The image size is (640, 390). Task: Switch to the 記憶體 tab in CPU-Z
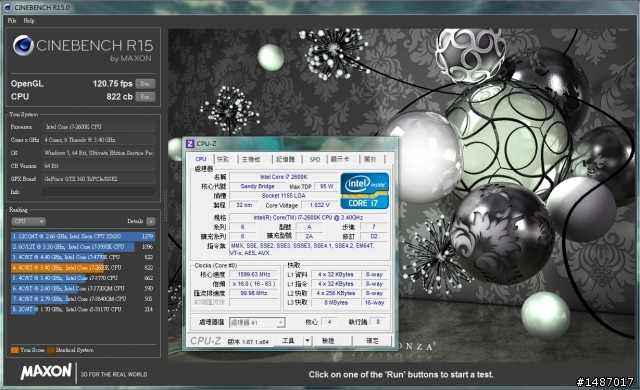tap(285, 159)
